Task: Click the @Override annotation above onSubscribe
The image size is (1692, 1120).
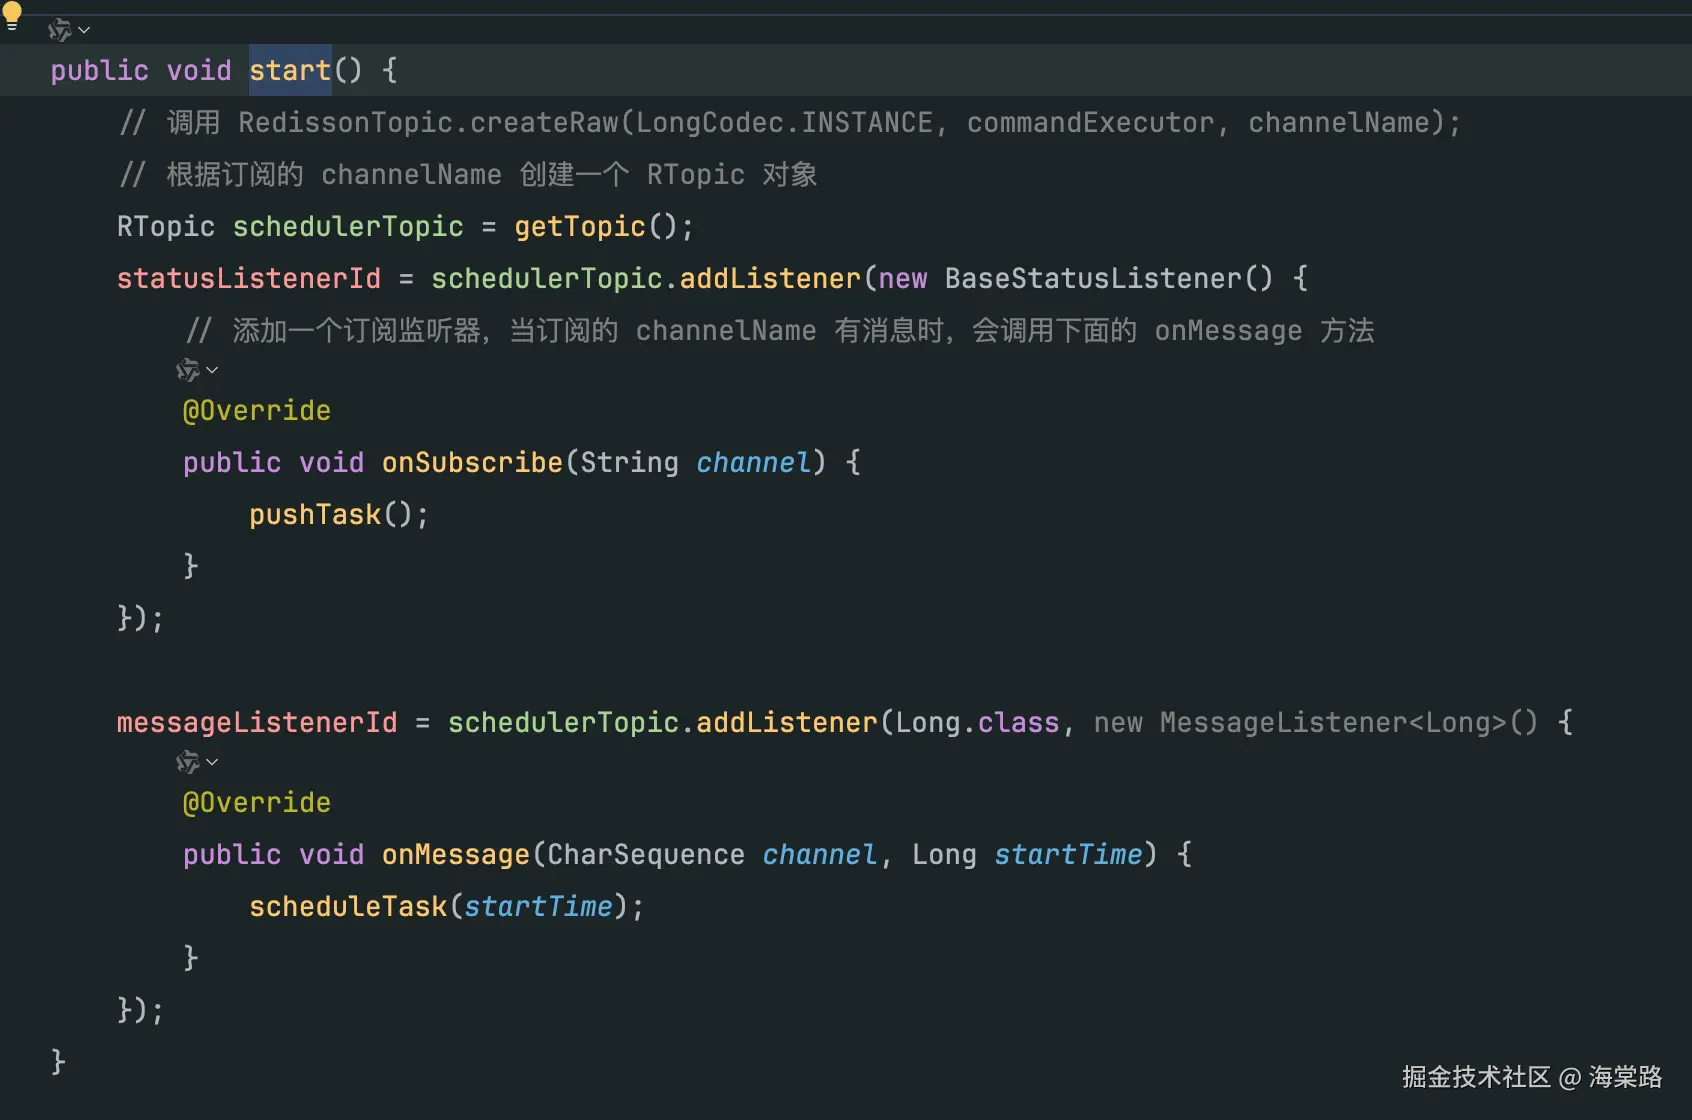Action: pyautogui.click(x=257, y=411)
